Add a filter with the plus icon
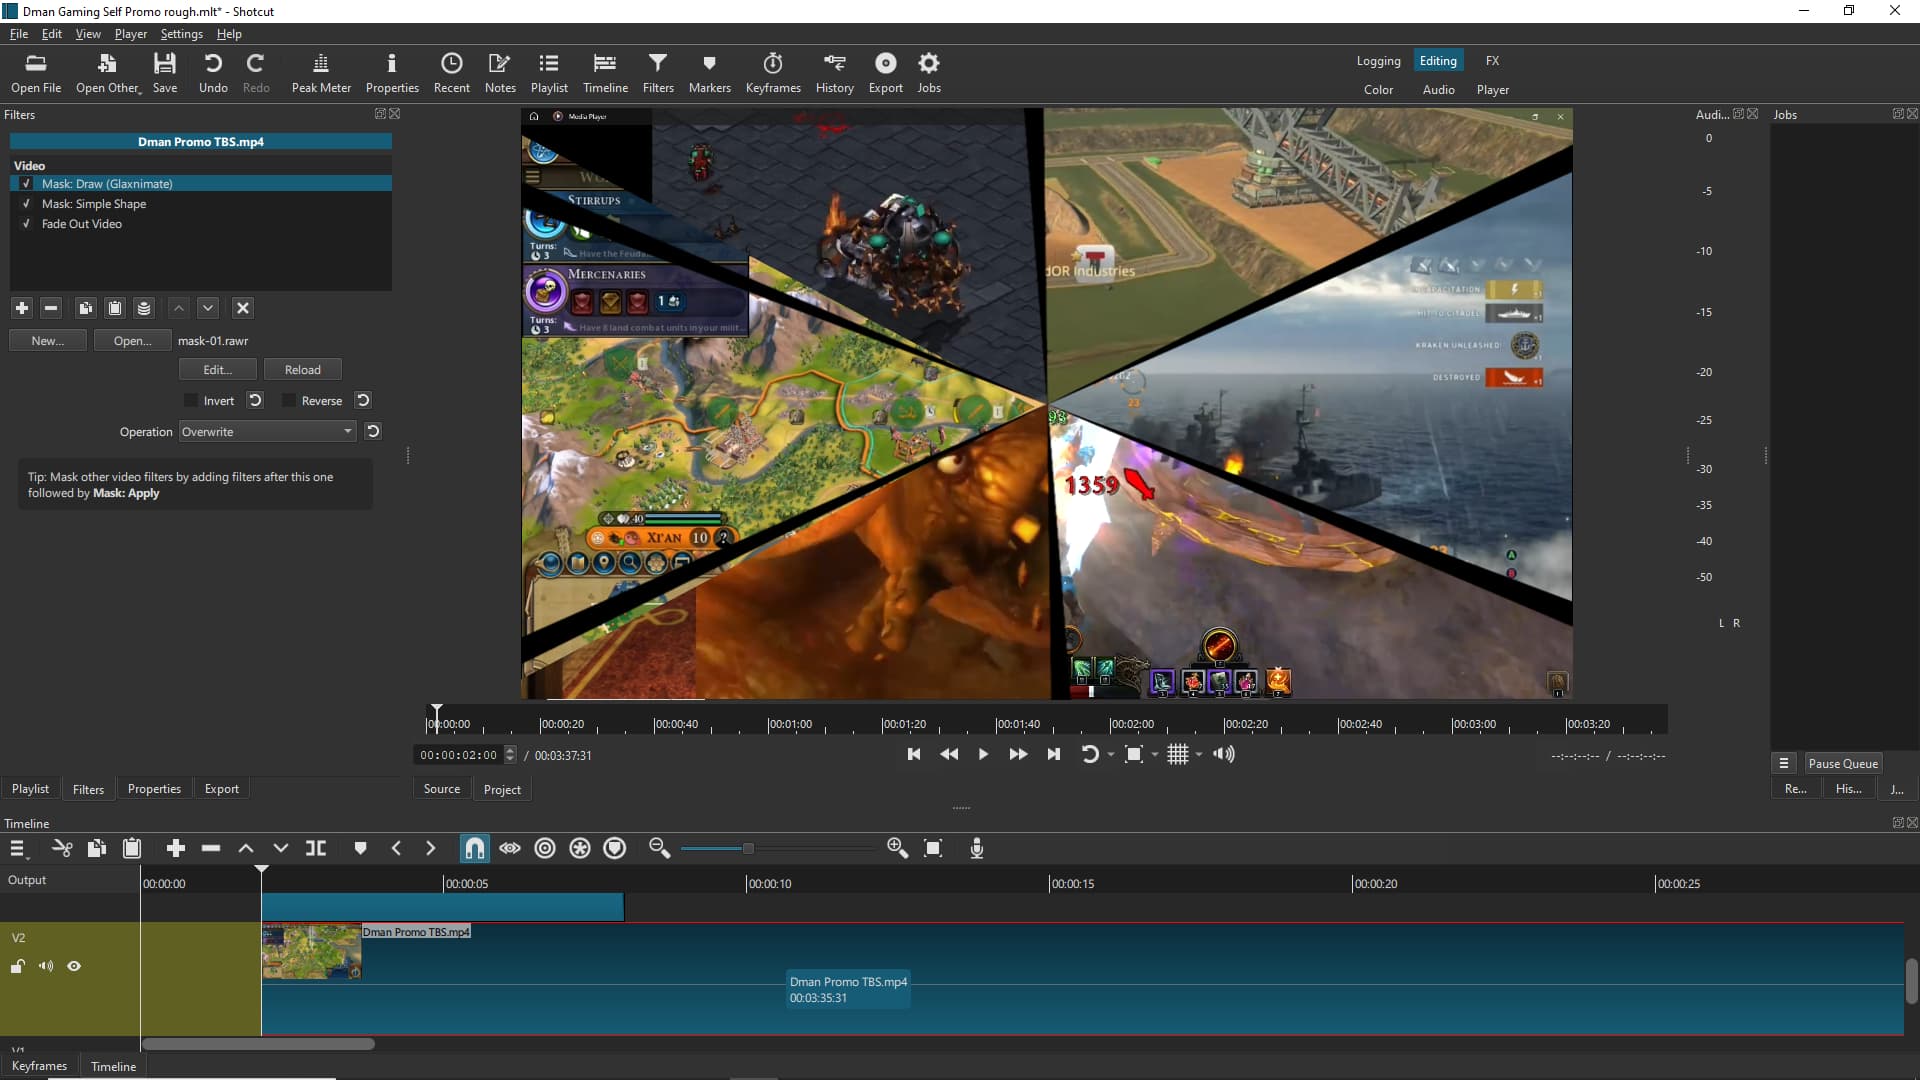This screenshot has height=1080, width=1920. pyautogui.click(x=22, y=308)
